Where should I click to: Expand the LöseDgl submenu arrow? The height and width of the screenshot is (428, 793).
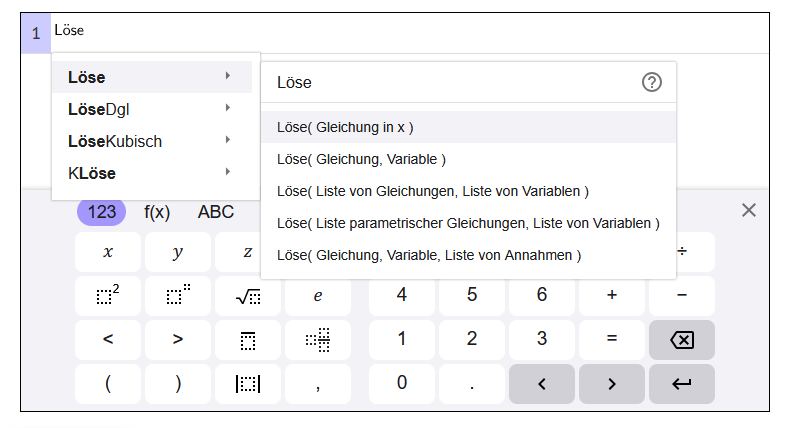pos(228,108)
